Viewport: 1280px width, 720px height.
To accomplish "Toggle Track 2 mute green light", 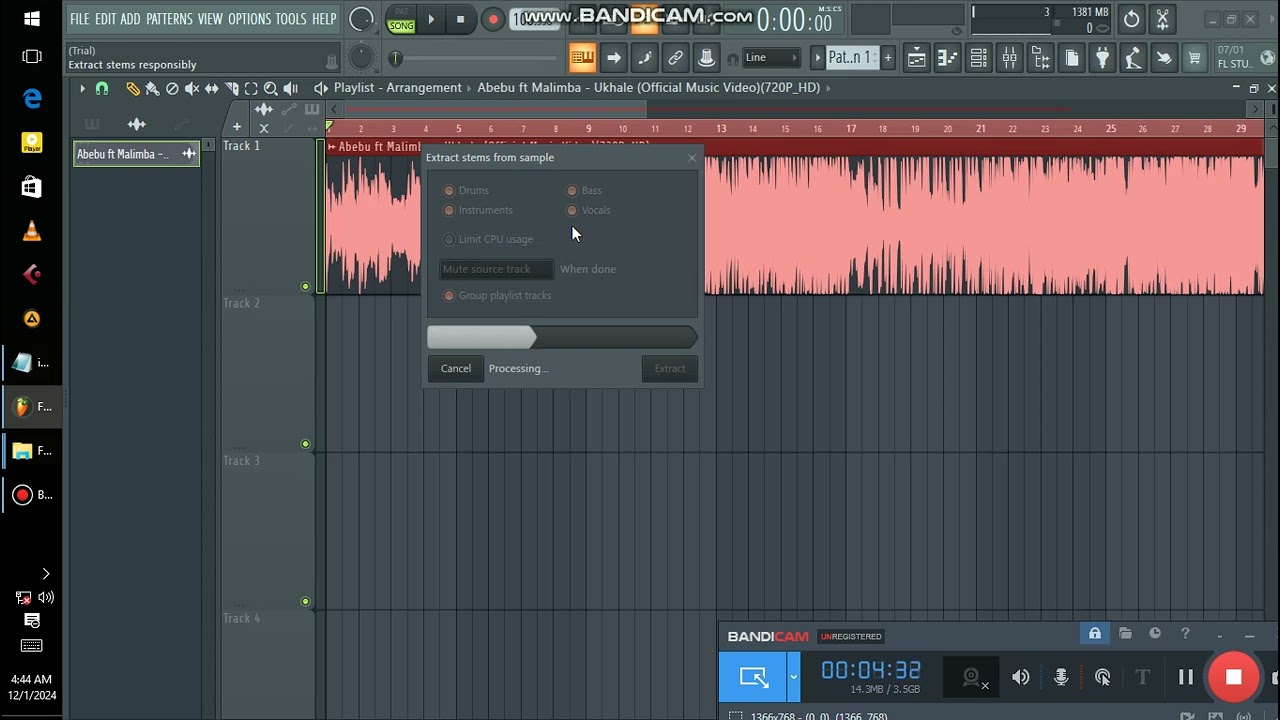I will (x=305, y=444).
